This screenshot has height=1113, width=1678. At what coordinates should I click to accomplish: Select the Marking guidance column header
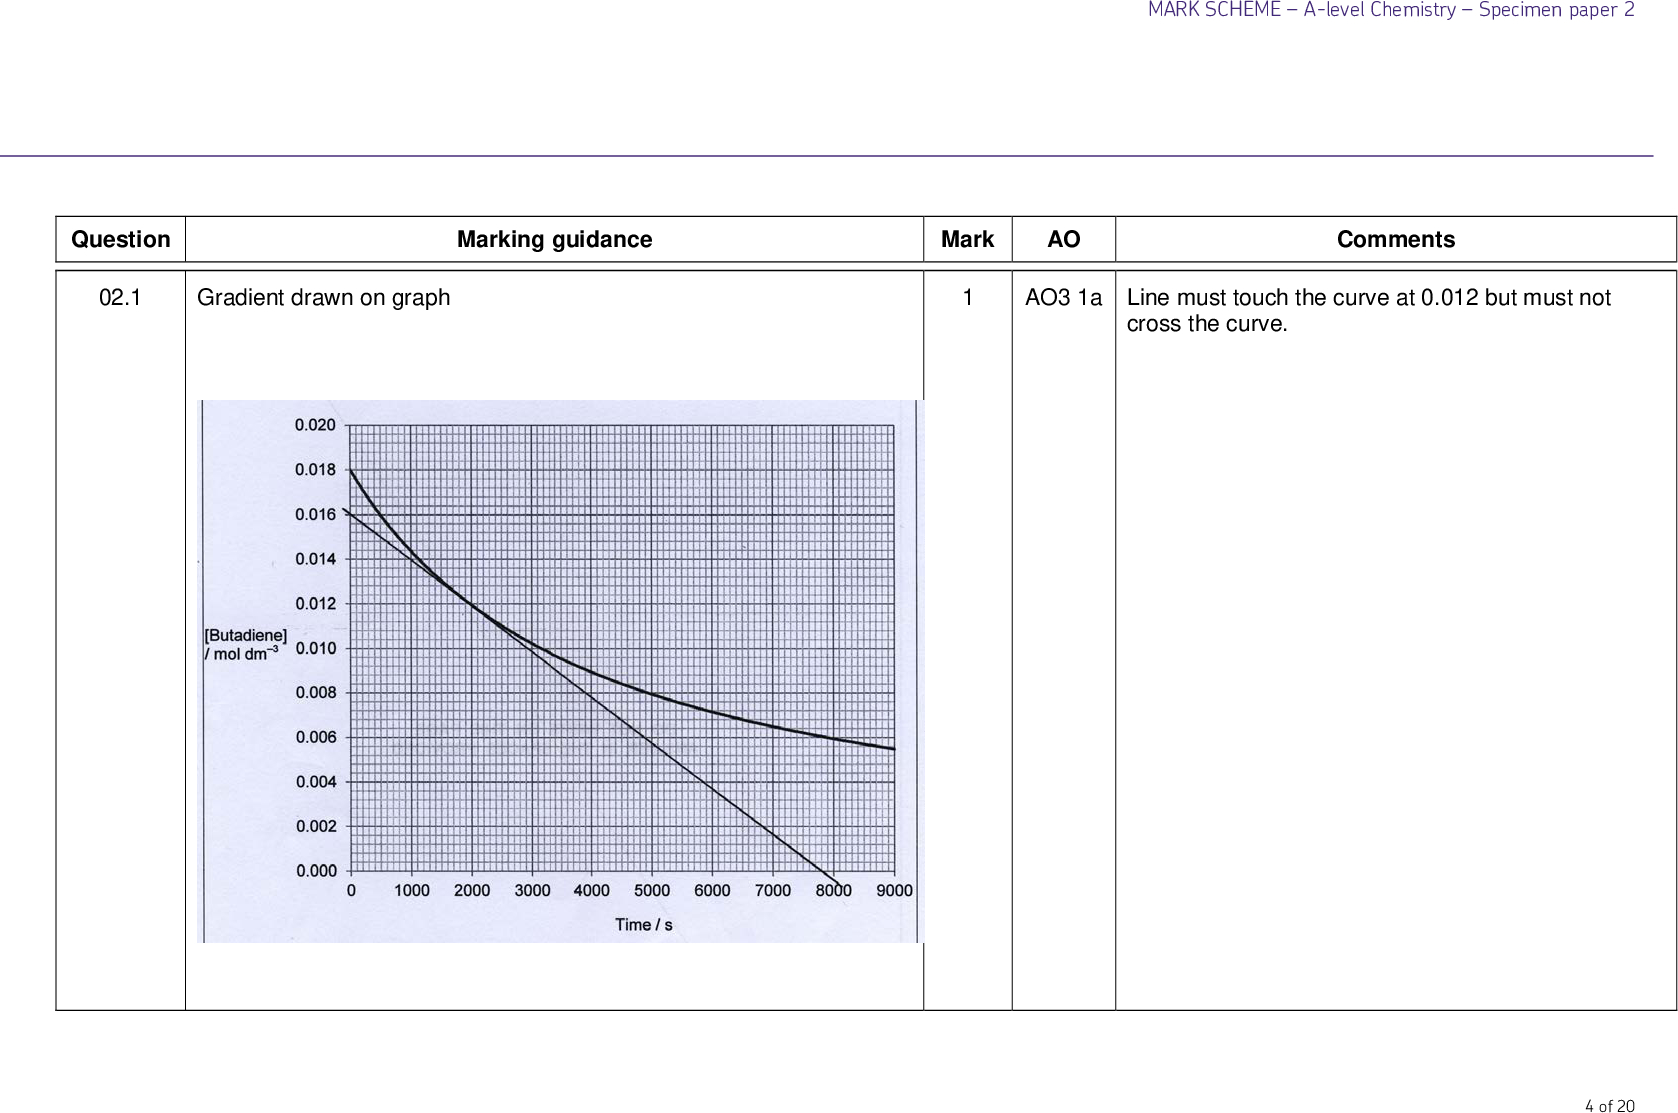pyautogui.click(x=555, y=239)
